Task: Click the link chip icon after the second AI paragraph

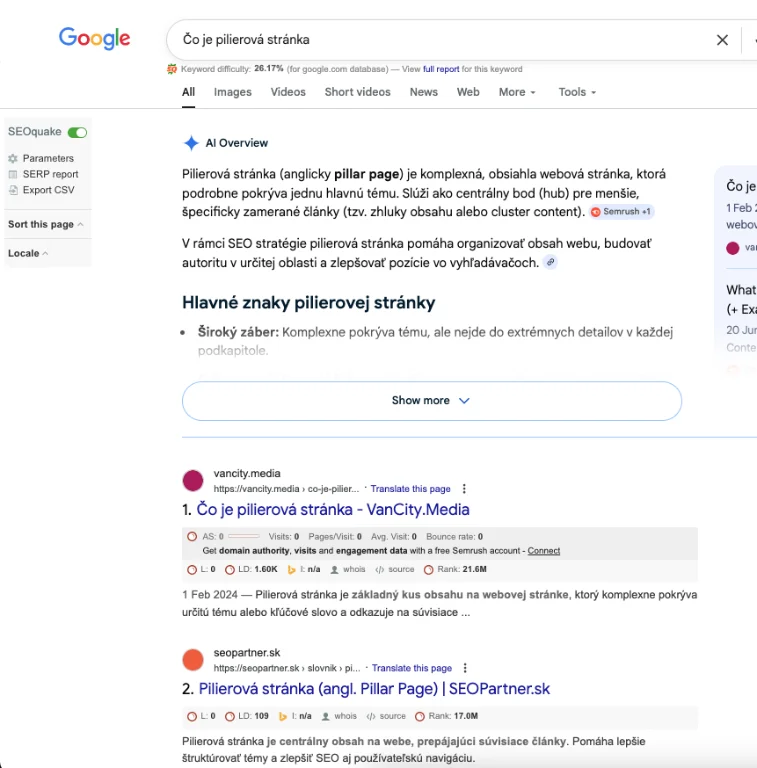Action: [550, 262]
